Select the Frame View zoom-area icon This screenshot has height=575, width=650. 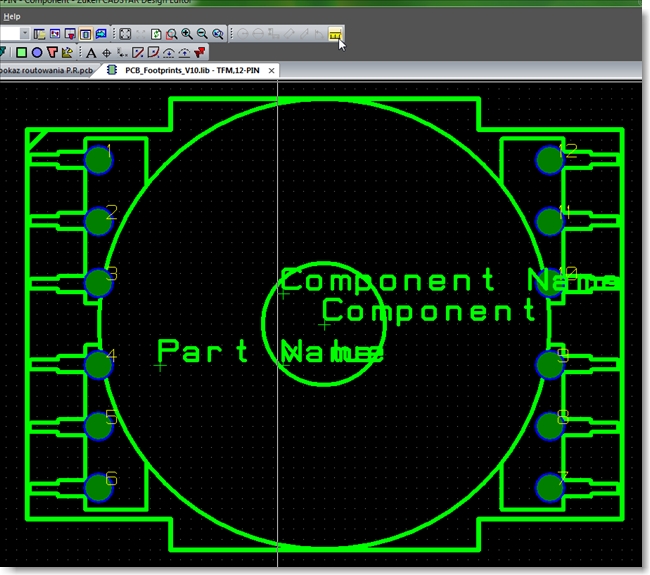tap(171, 34)
